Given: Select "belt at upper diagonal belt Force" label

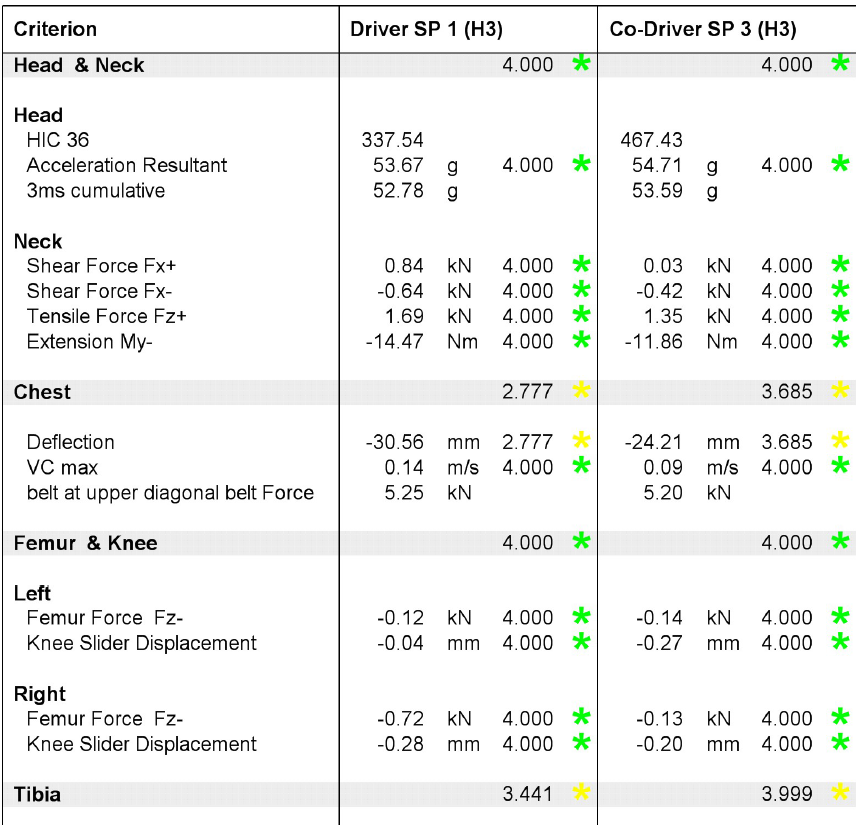Looking at the screenshot, I should pos(170,493).
